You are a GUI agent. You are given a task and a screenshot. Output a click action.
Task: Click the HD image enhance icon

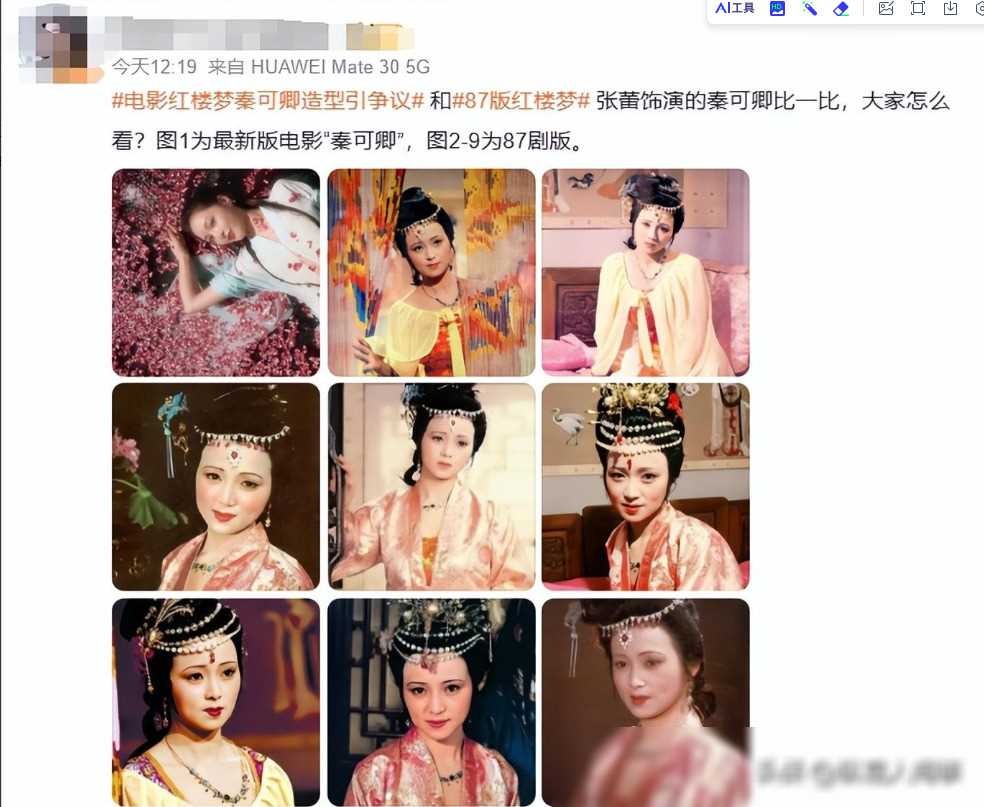pos(778,8)
